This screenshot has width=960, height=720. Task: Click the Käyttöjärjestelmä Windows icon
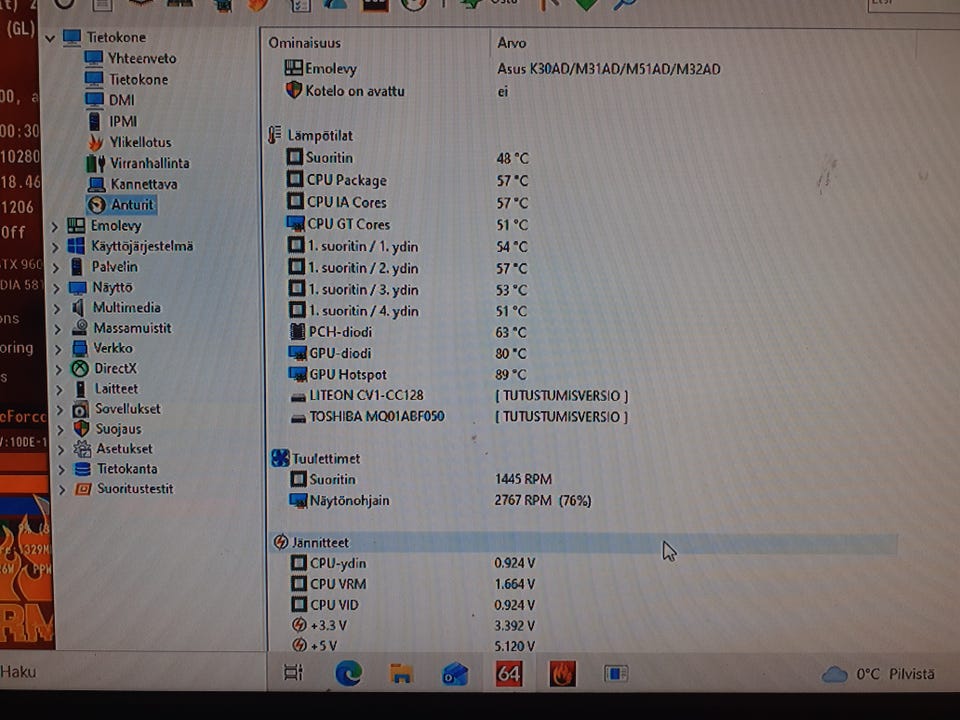click(76, 246)
